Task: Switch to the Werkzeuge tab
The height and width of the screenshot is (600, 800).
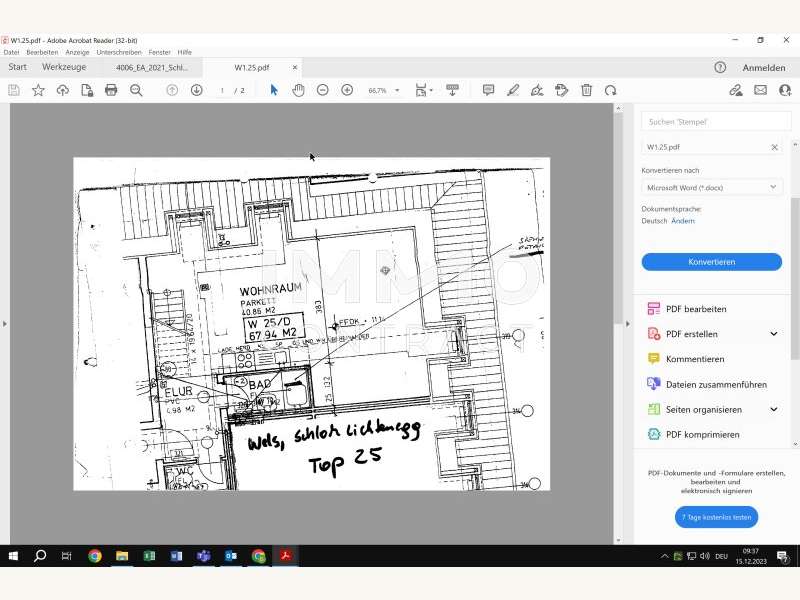Action: click(64, 67)
